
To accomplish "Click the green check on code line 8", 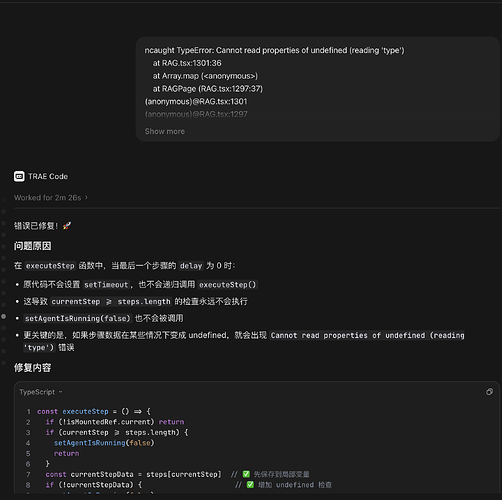I will tap(250, 485).
